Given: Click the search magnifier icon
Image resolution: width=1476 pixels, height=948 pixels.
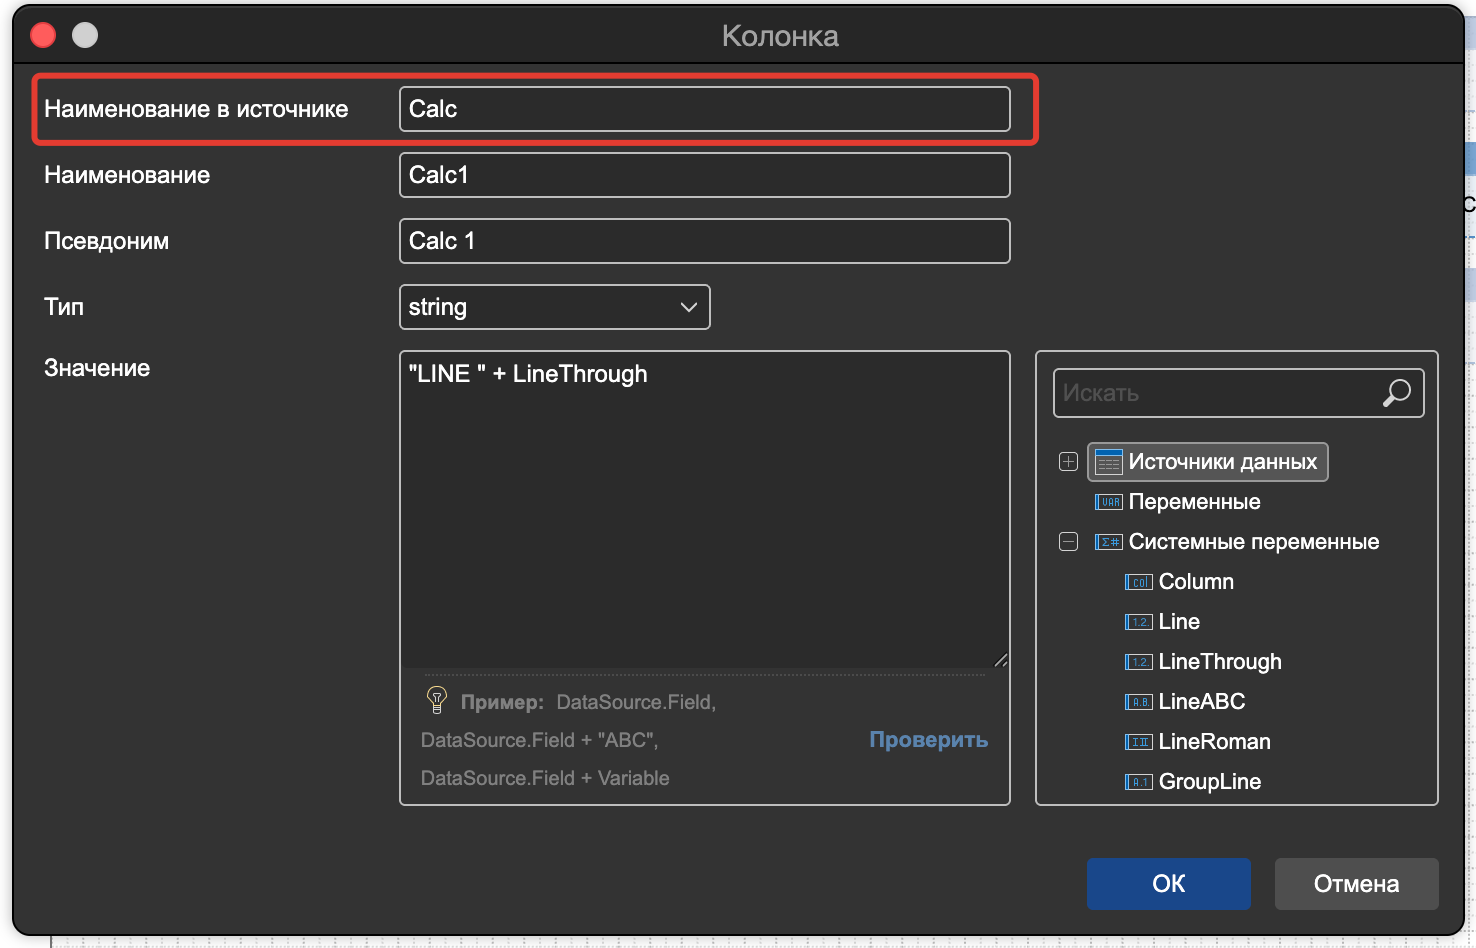Looking at the screenshot, I should (x=1397, y=393).
